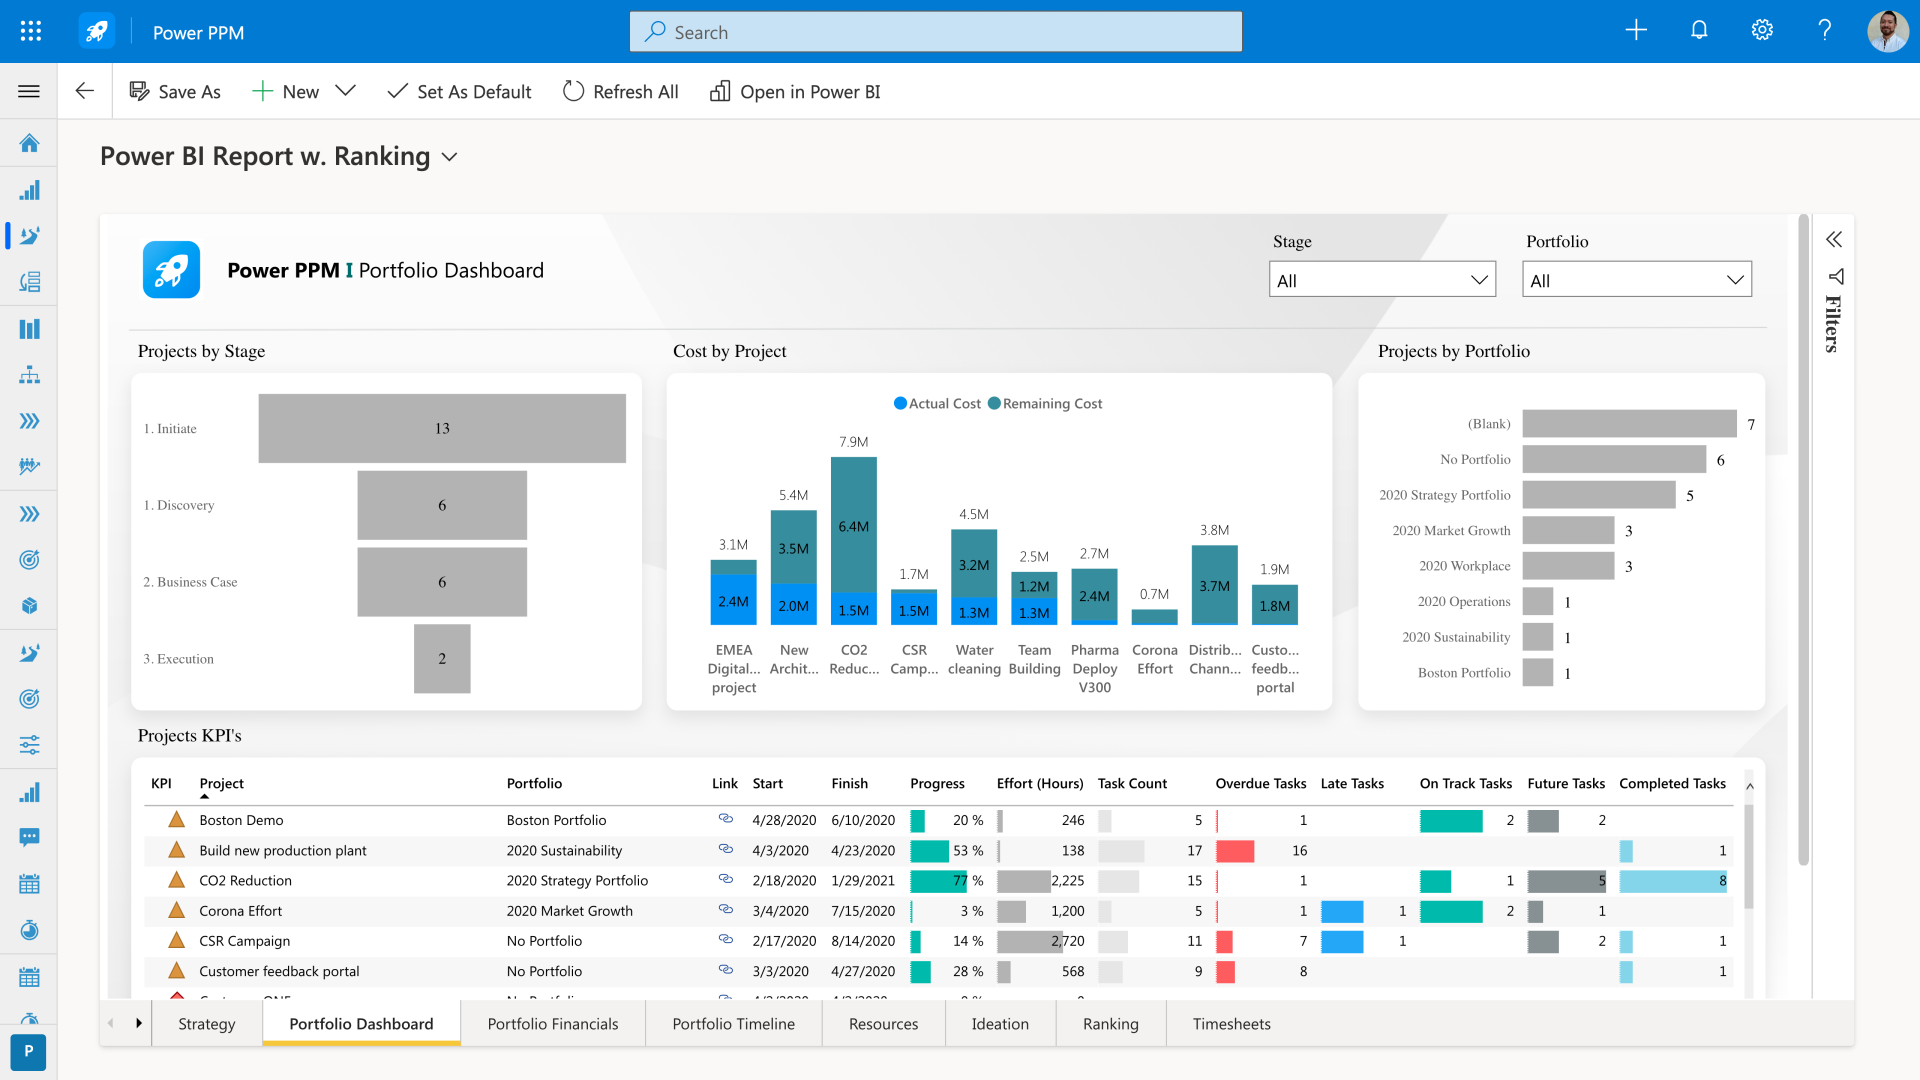Click the plus create icon in header
Viewport: 1920px width, 1080px height.
point(1636,30)
